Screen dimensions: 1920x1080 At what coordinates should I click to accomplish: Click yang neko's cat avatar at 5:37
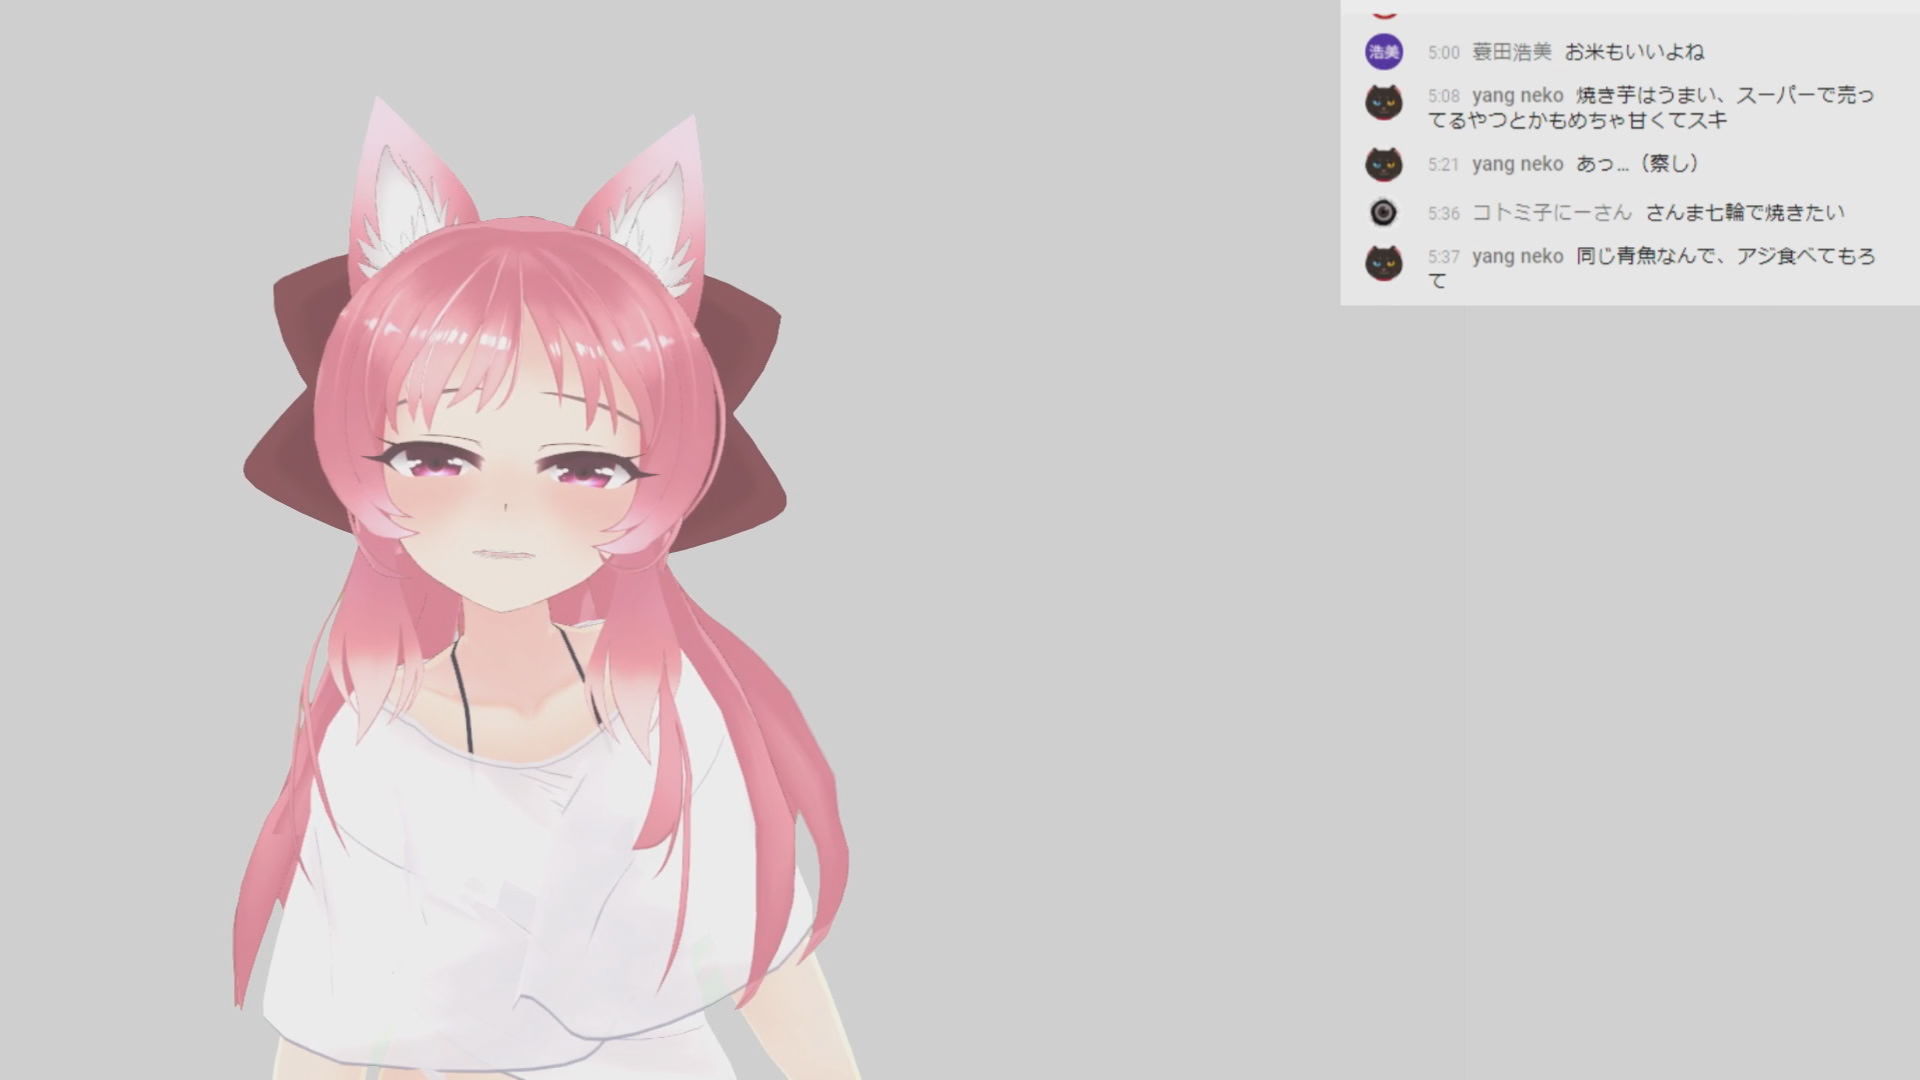pyautogui.click(x=1383, y=263)
